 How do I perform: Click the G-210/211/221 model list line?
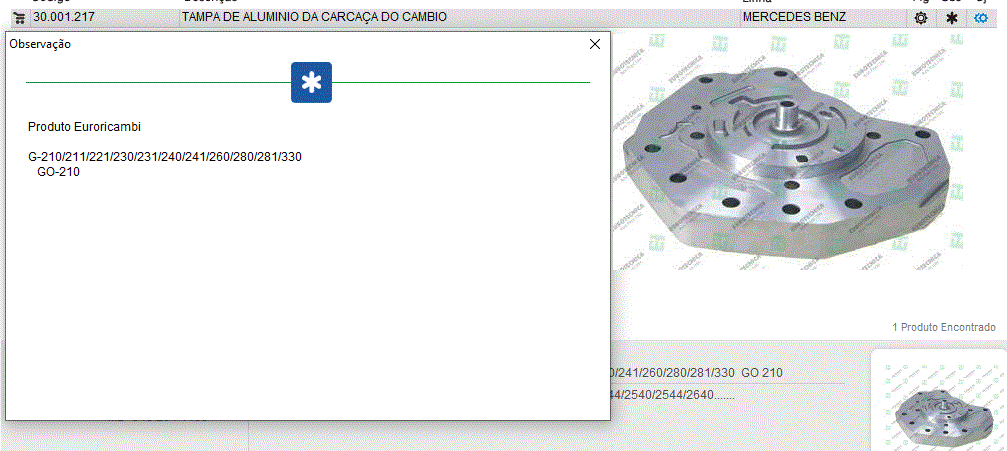click(x=165, y=157)
